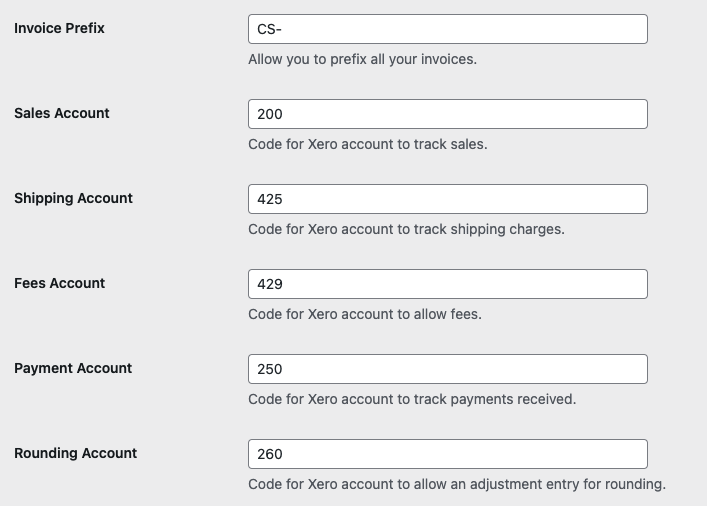
Task: Click the Shipping Account label
Action: [73, 198]
